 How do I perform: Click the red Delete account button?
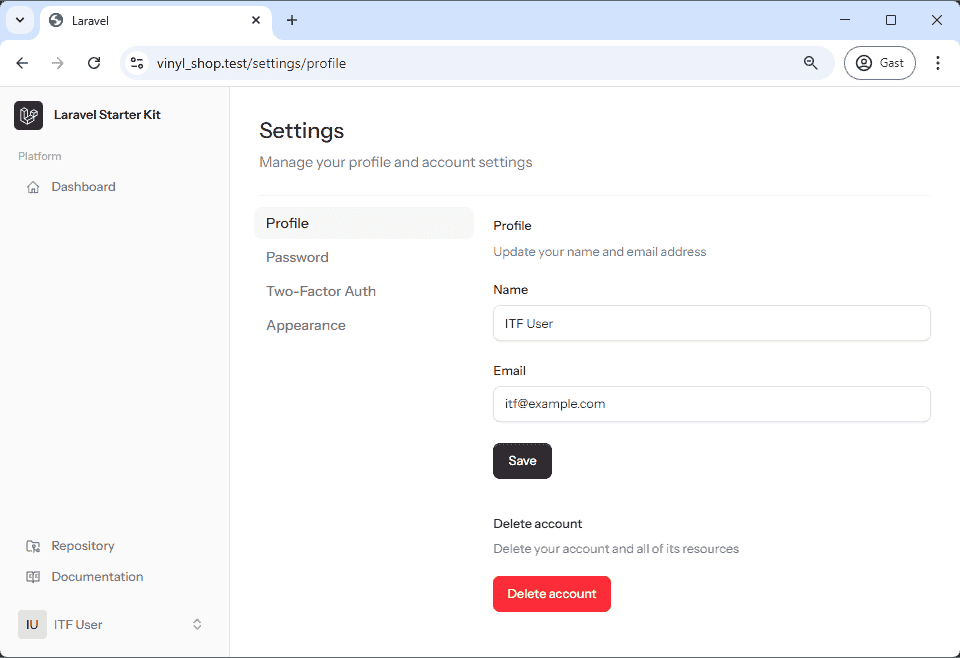pos(551,594)
